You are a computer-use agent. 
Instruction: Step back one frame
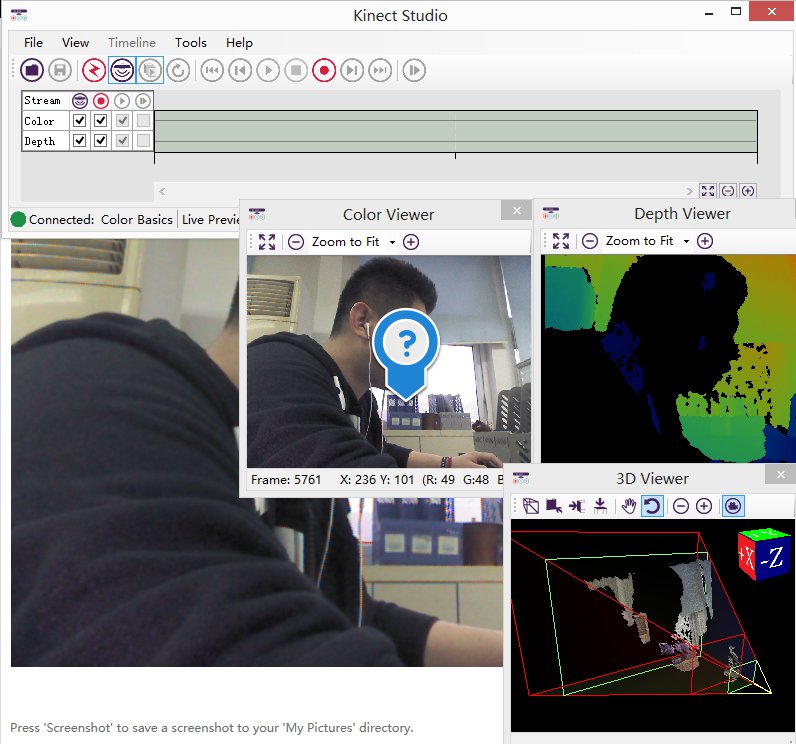(240, 70)
